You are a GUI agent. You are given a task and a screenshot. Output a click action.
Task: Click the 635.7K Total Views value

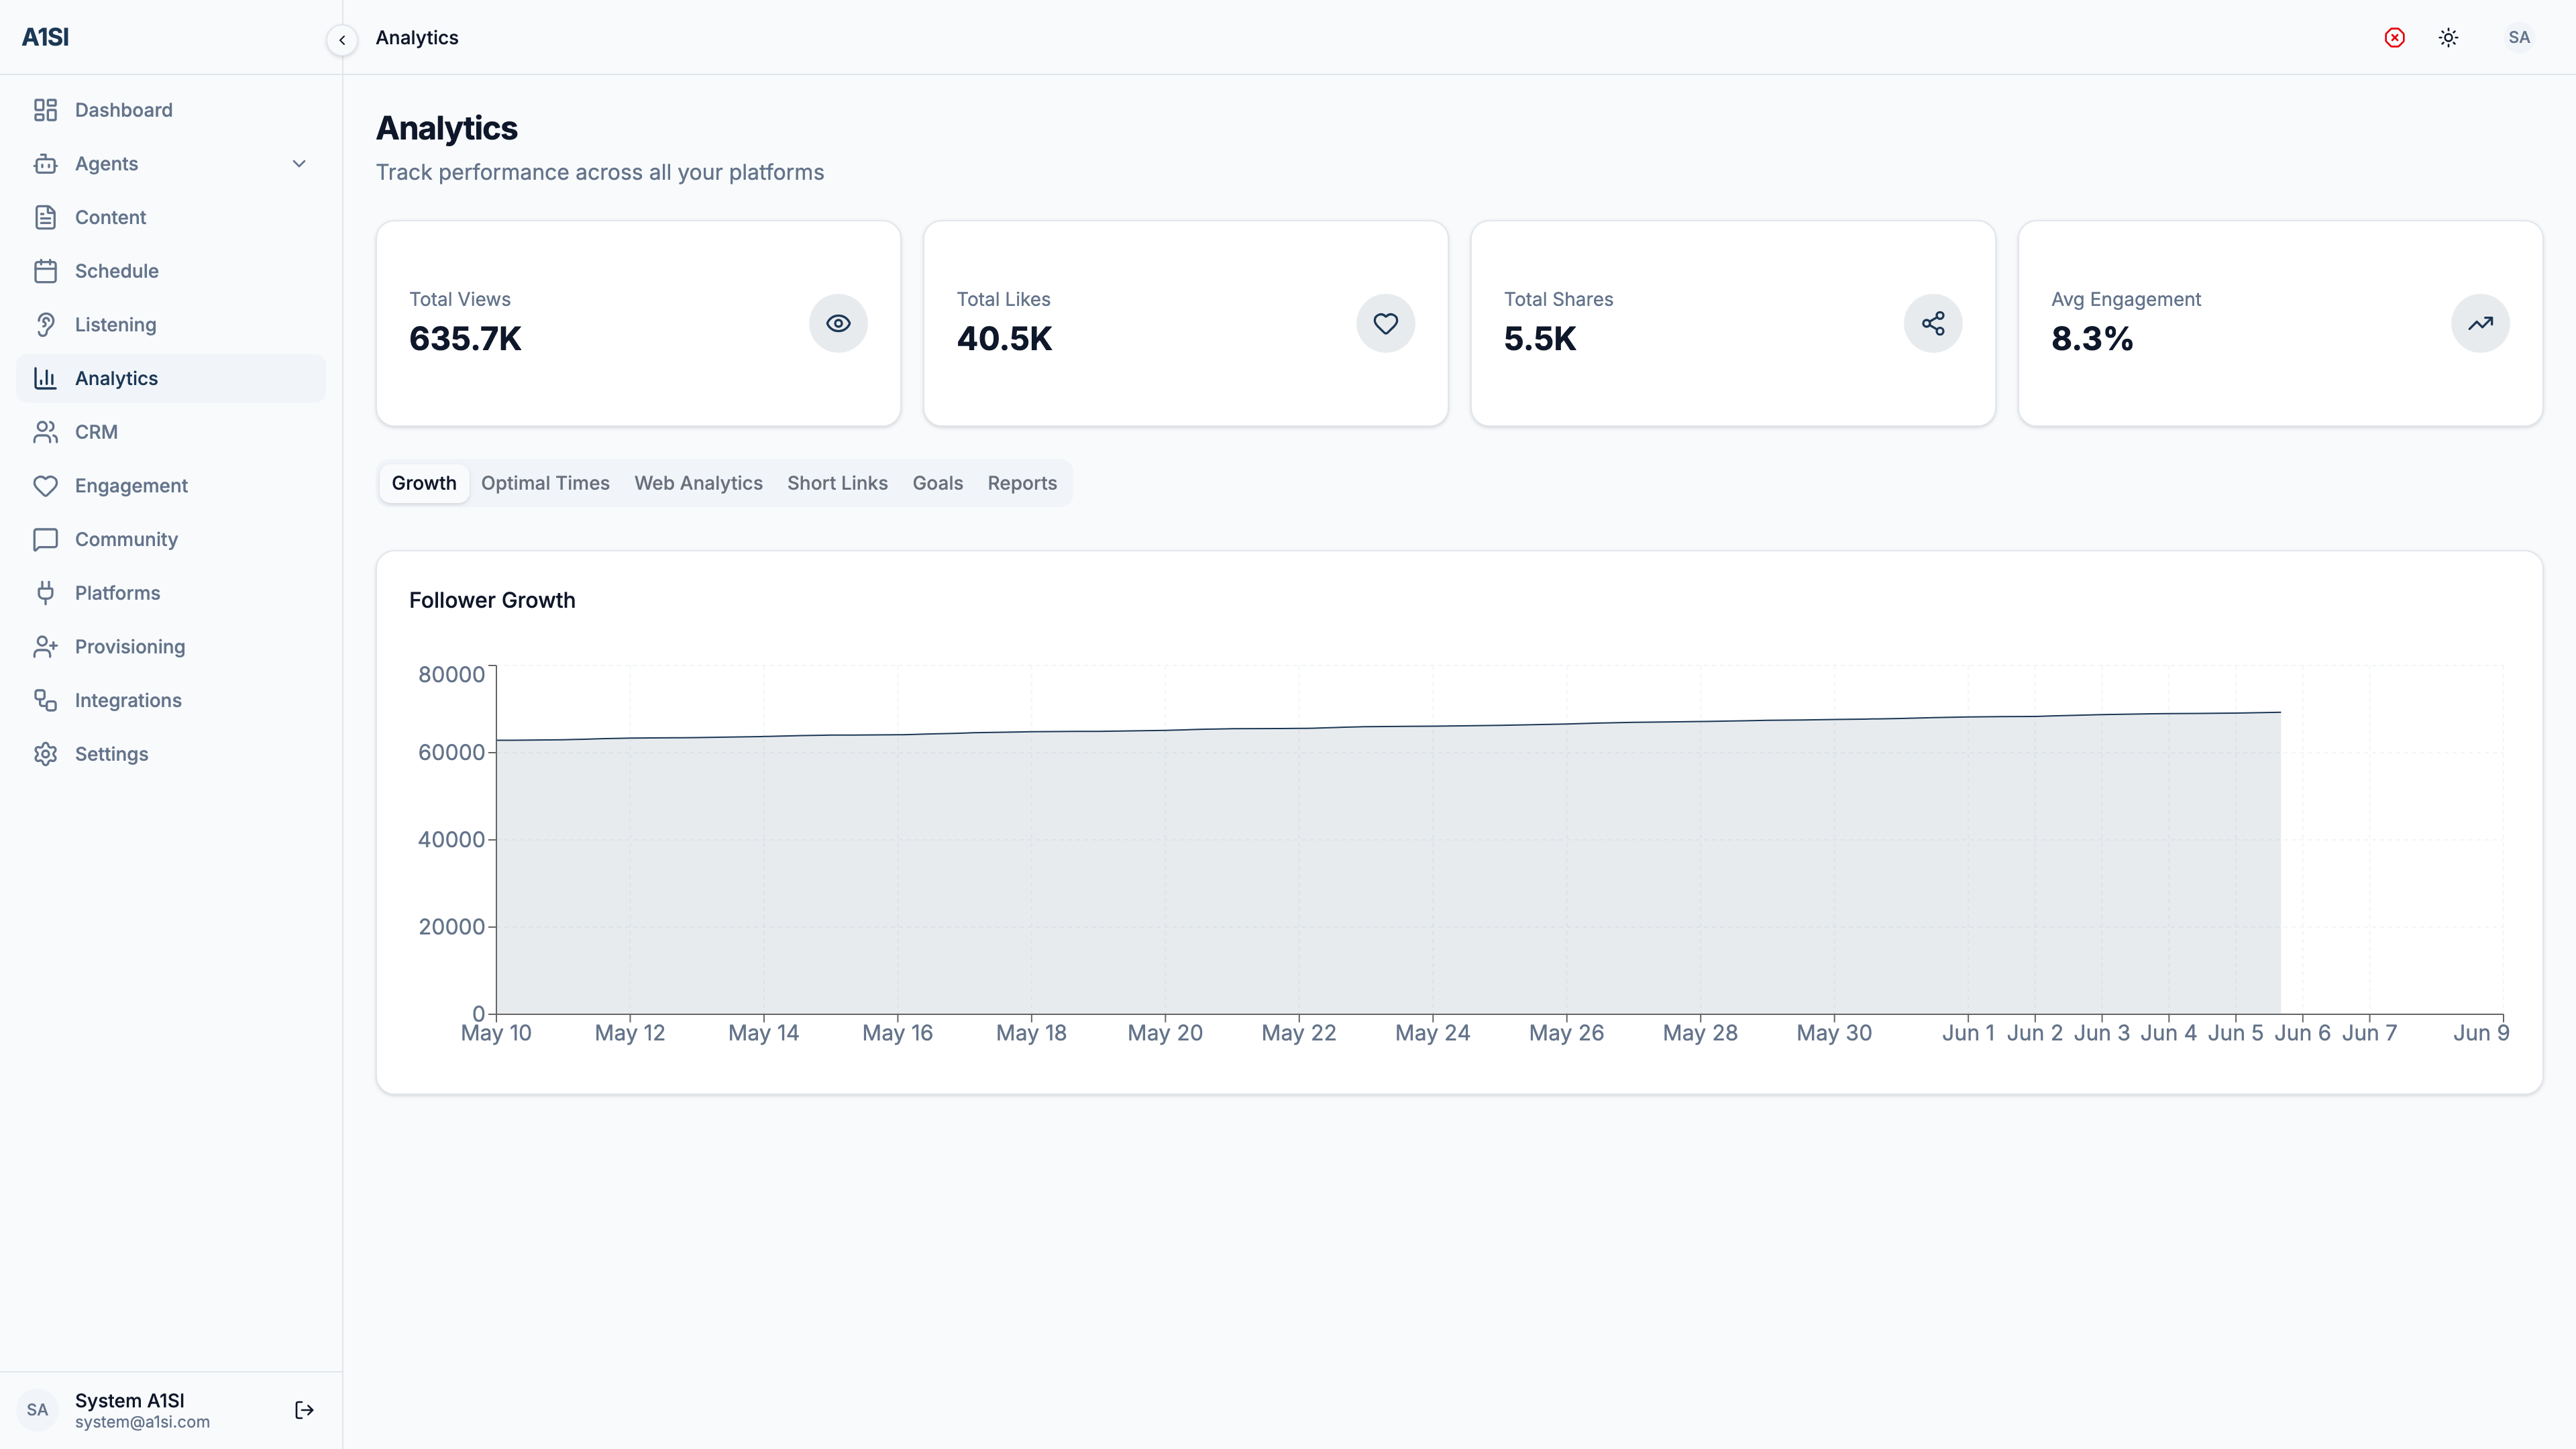tap(465, 339)
